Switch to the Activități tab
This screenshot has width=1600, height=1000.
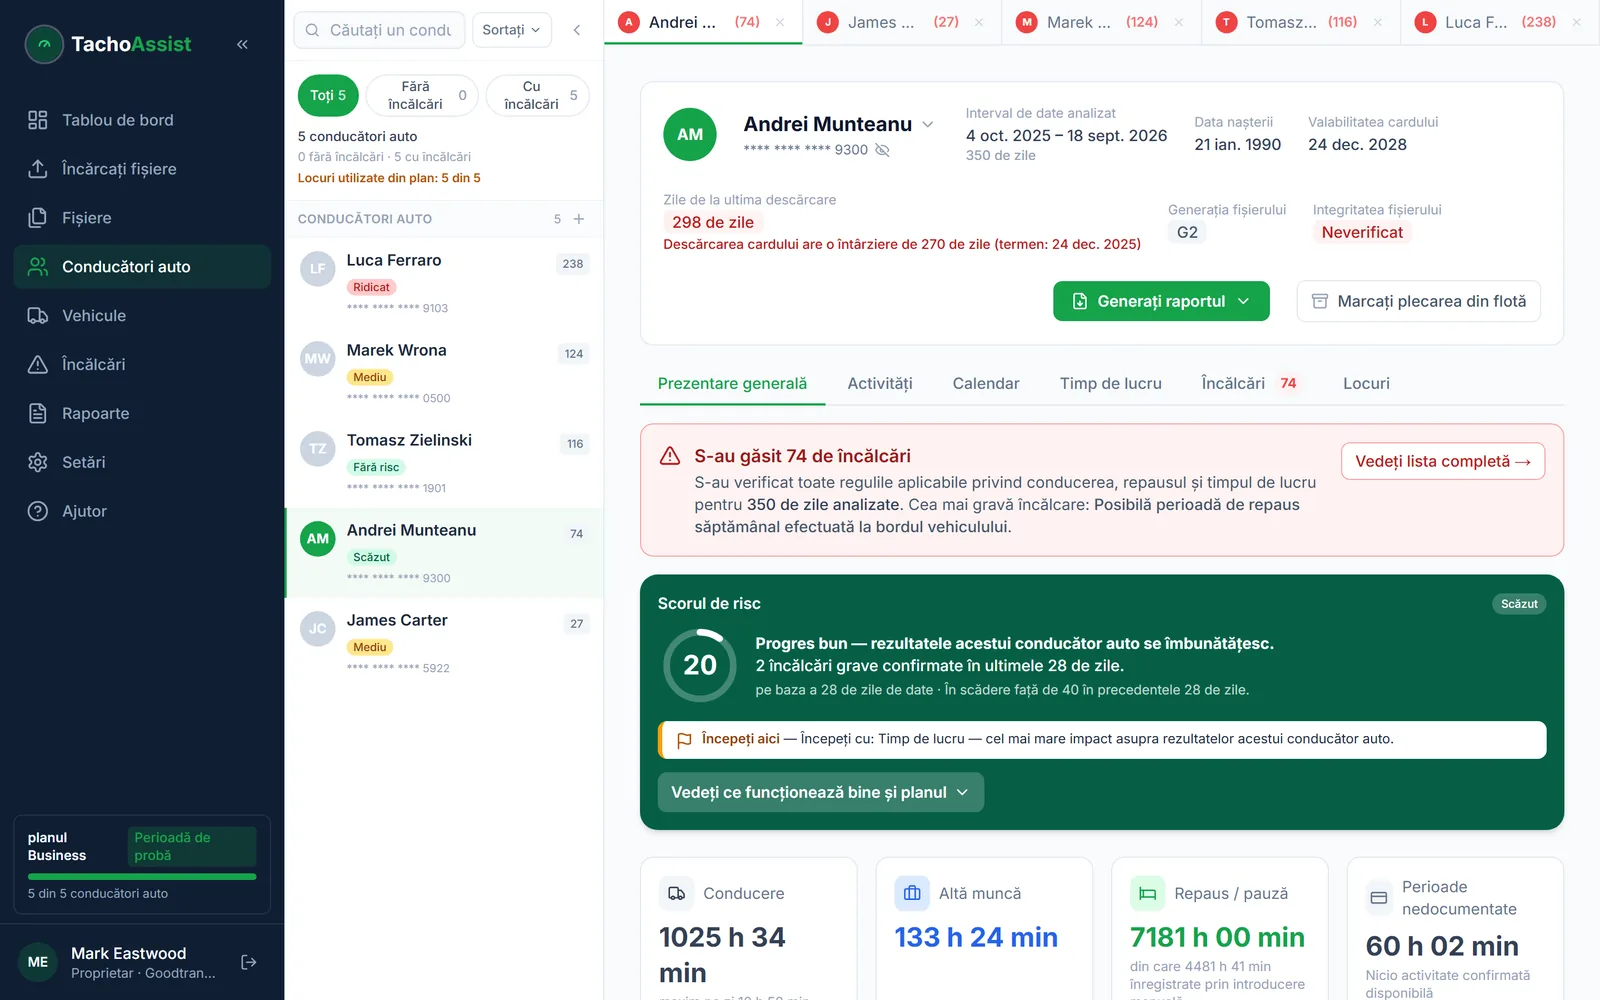pos(880,384)
